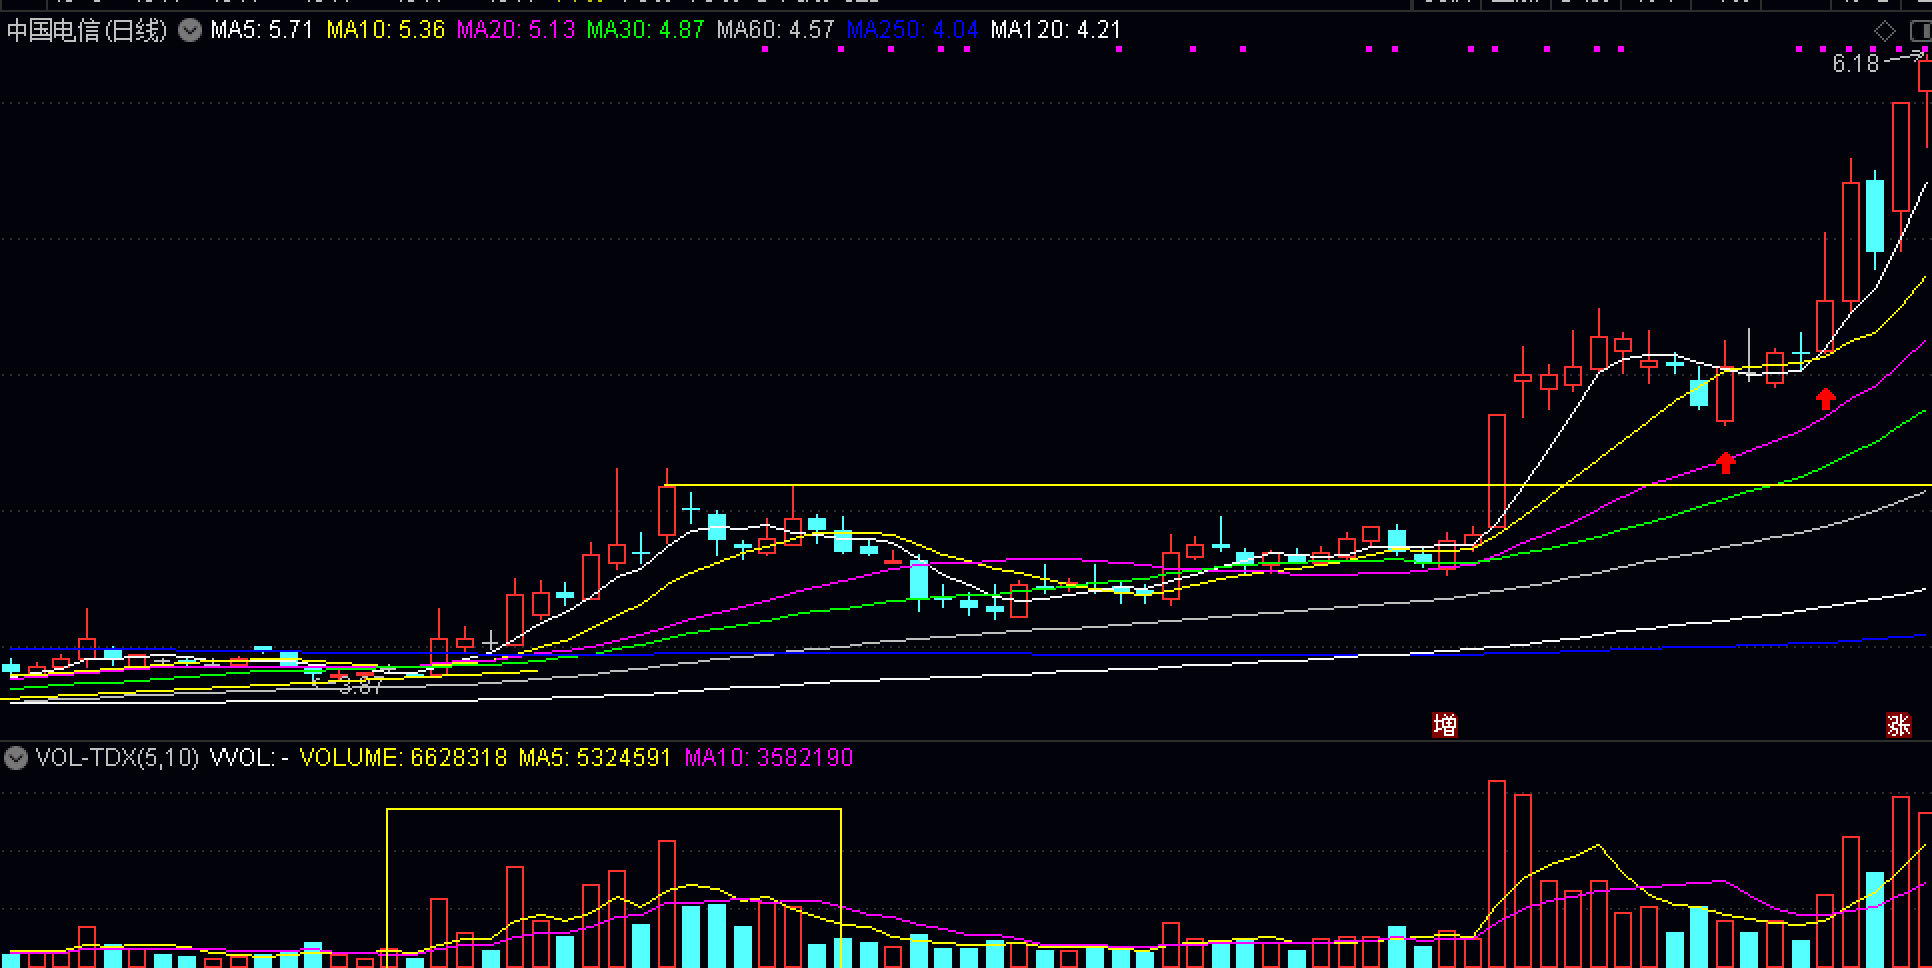Click the 3.87 low price label
Screen dimensions: 1932x968
360,687
